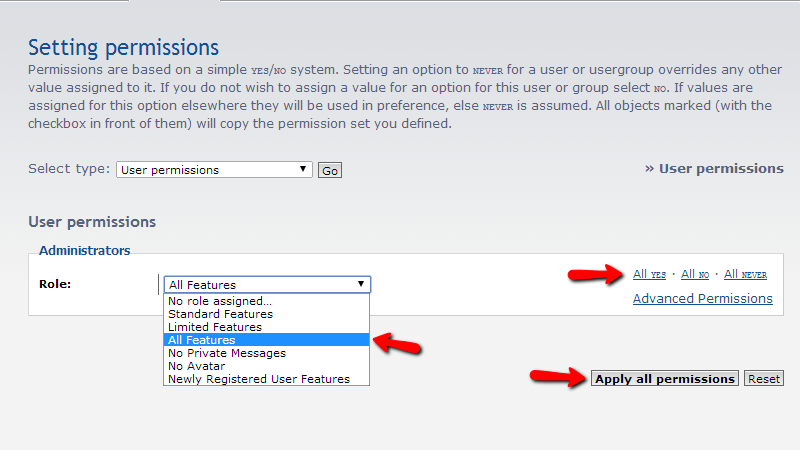The image size is (800, 450).
Task: Click the Setting permissions page heading
Action: 123,47
